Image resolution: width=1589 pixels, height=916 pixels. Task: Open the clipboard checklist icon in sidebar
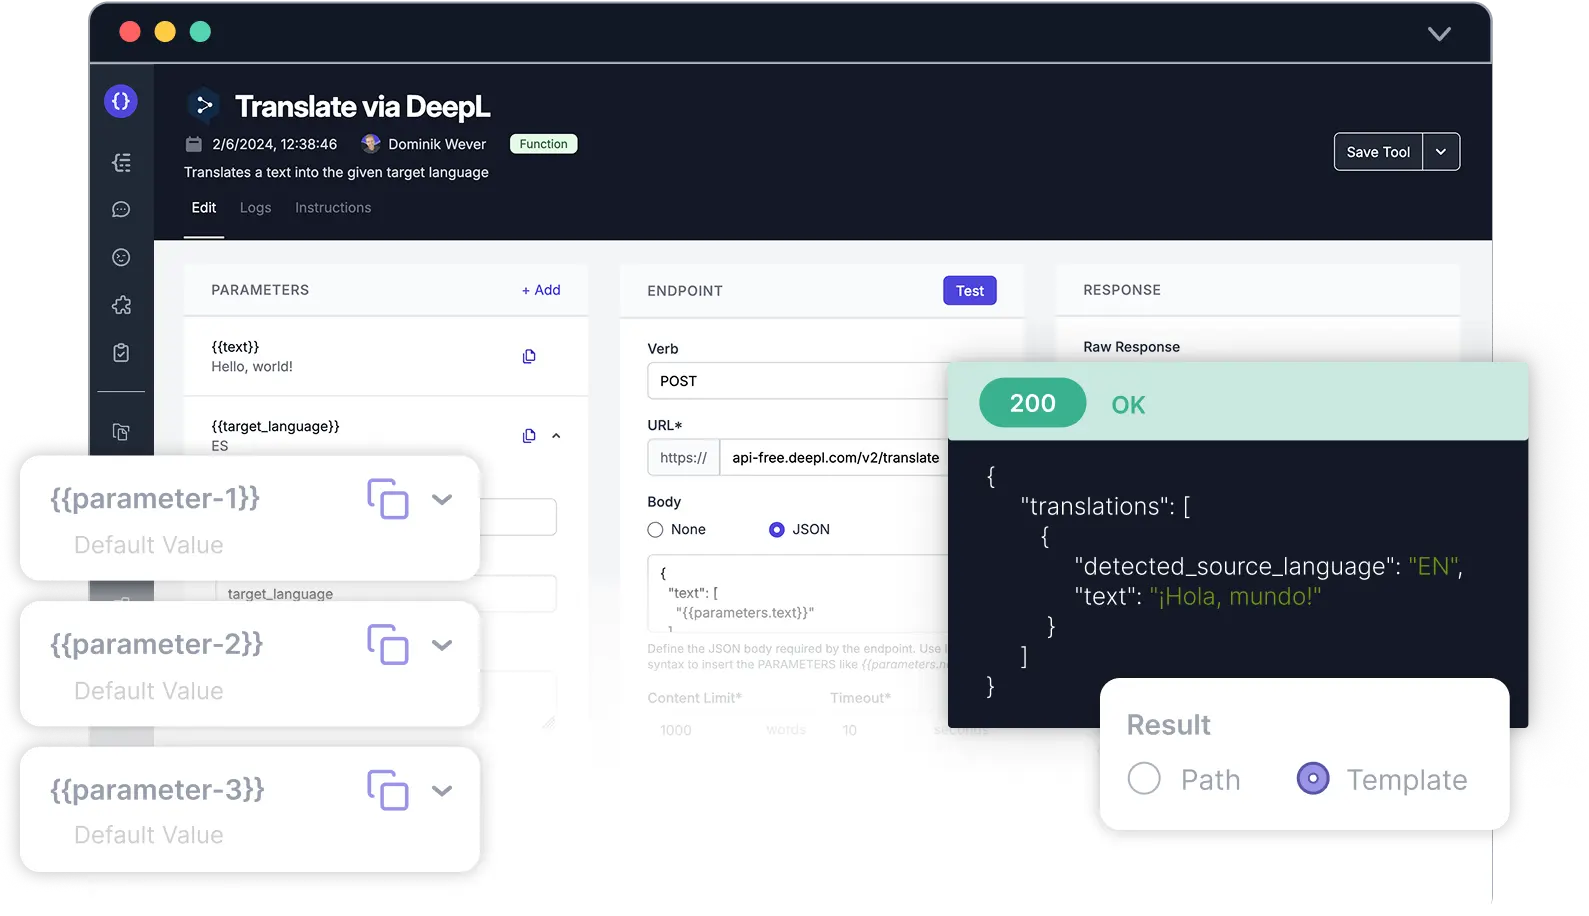pos(121,353)
